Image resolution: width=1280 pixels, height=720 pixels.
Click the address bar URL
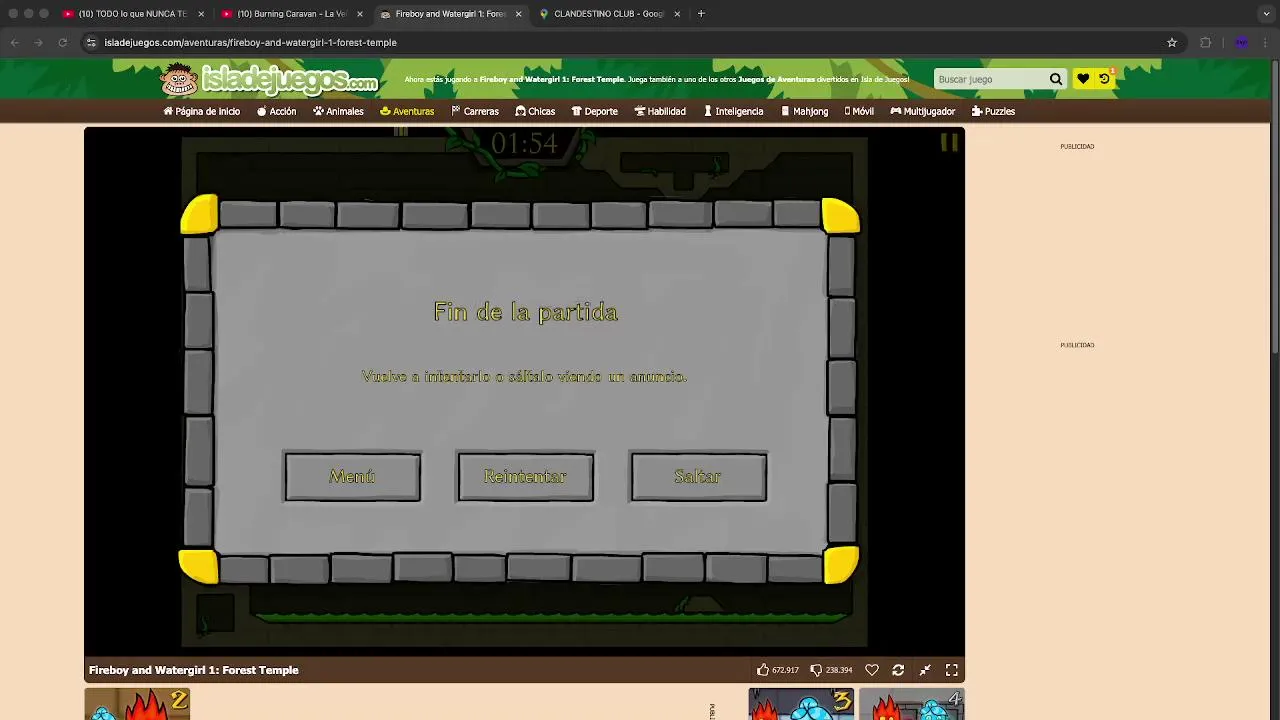(x=250, y=42)
